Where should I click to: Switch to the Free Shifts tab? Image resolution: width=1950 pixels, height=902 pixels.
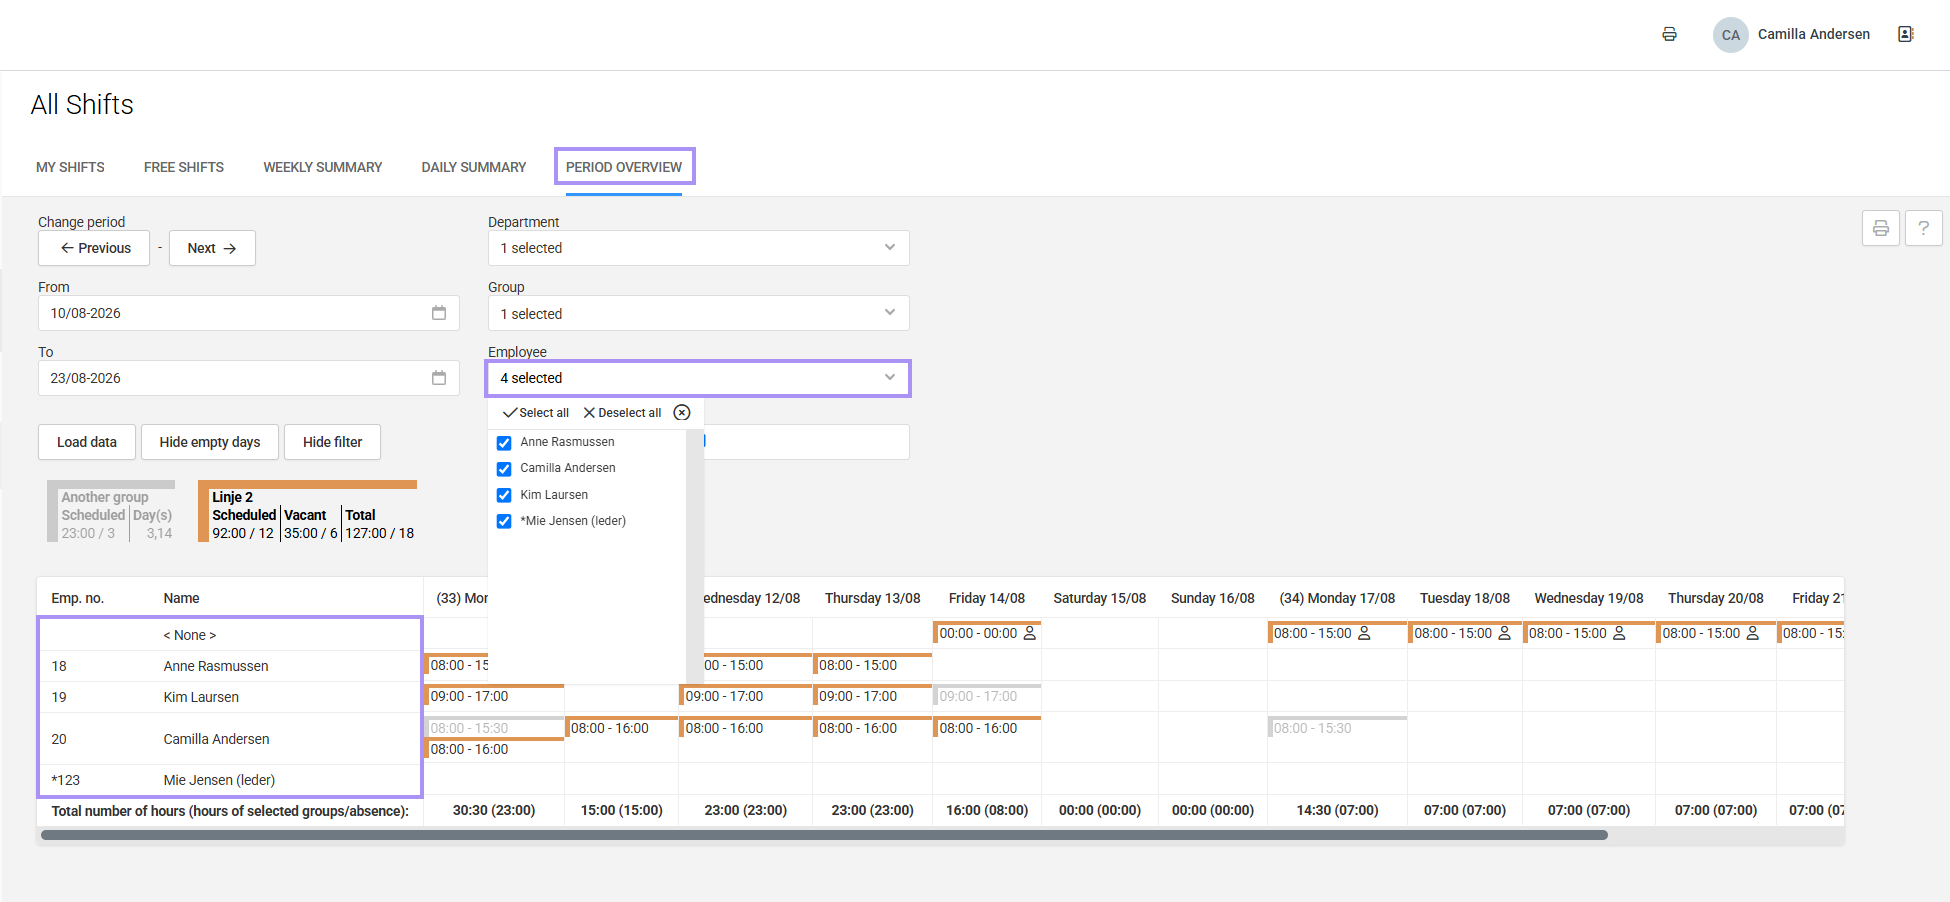point(184,167)
